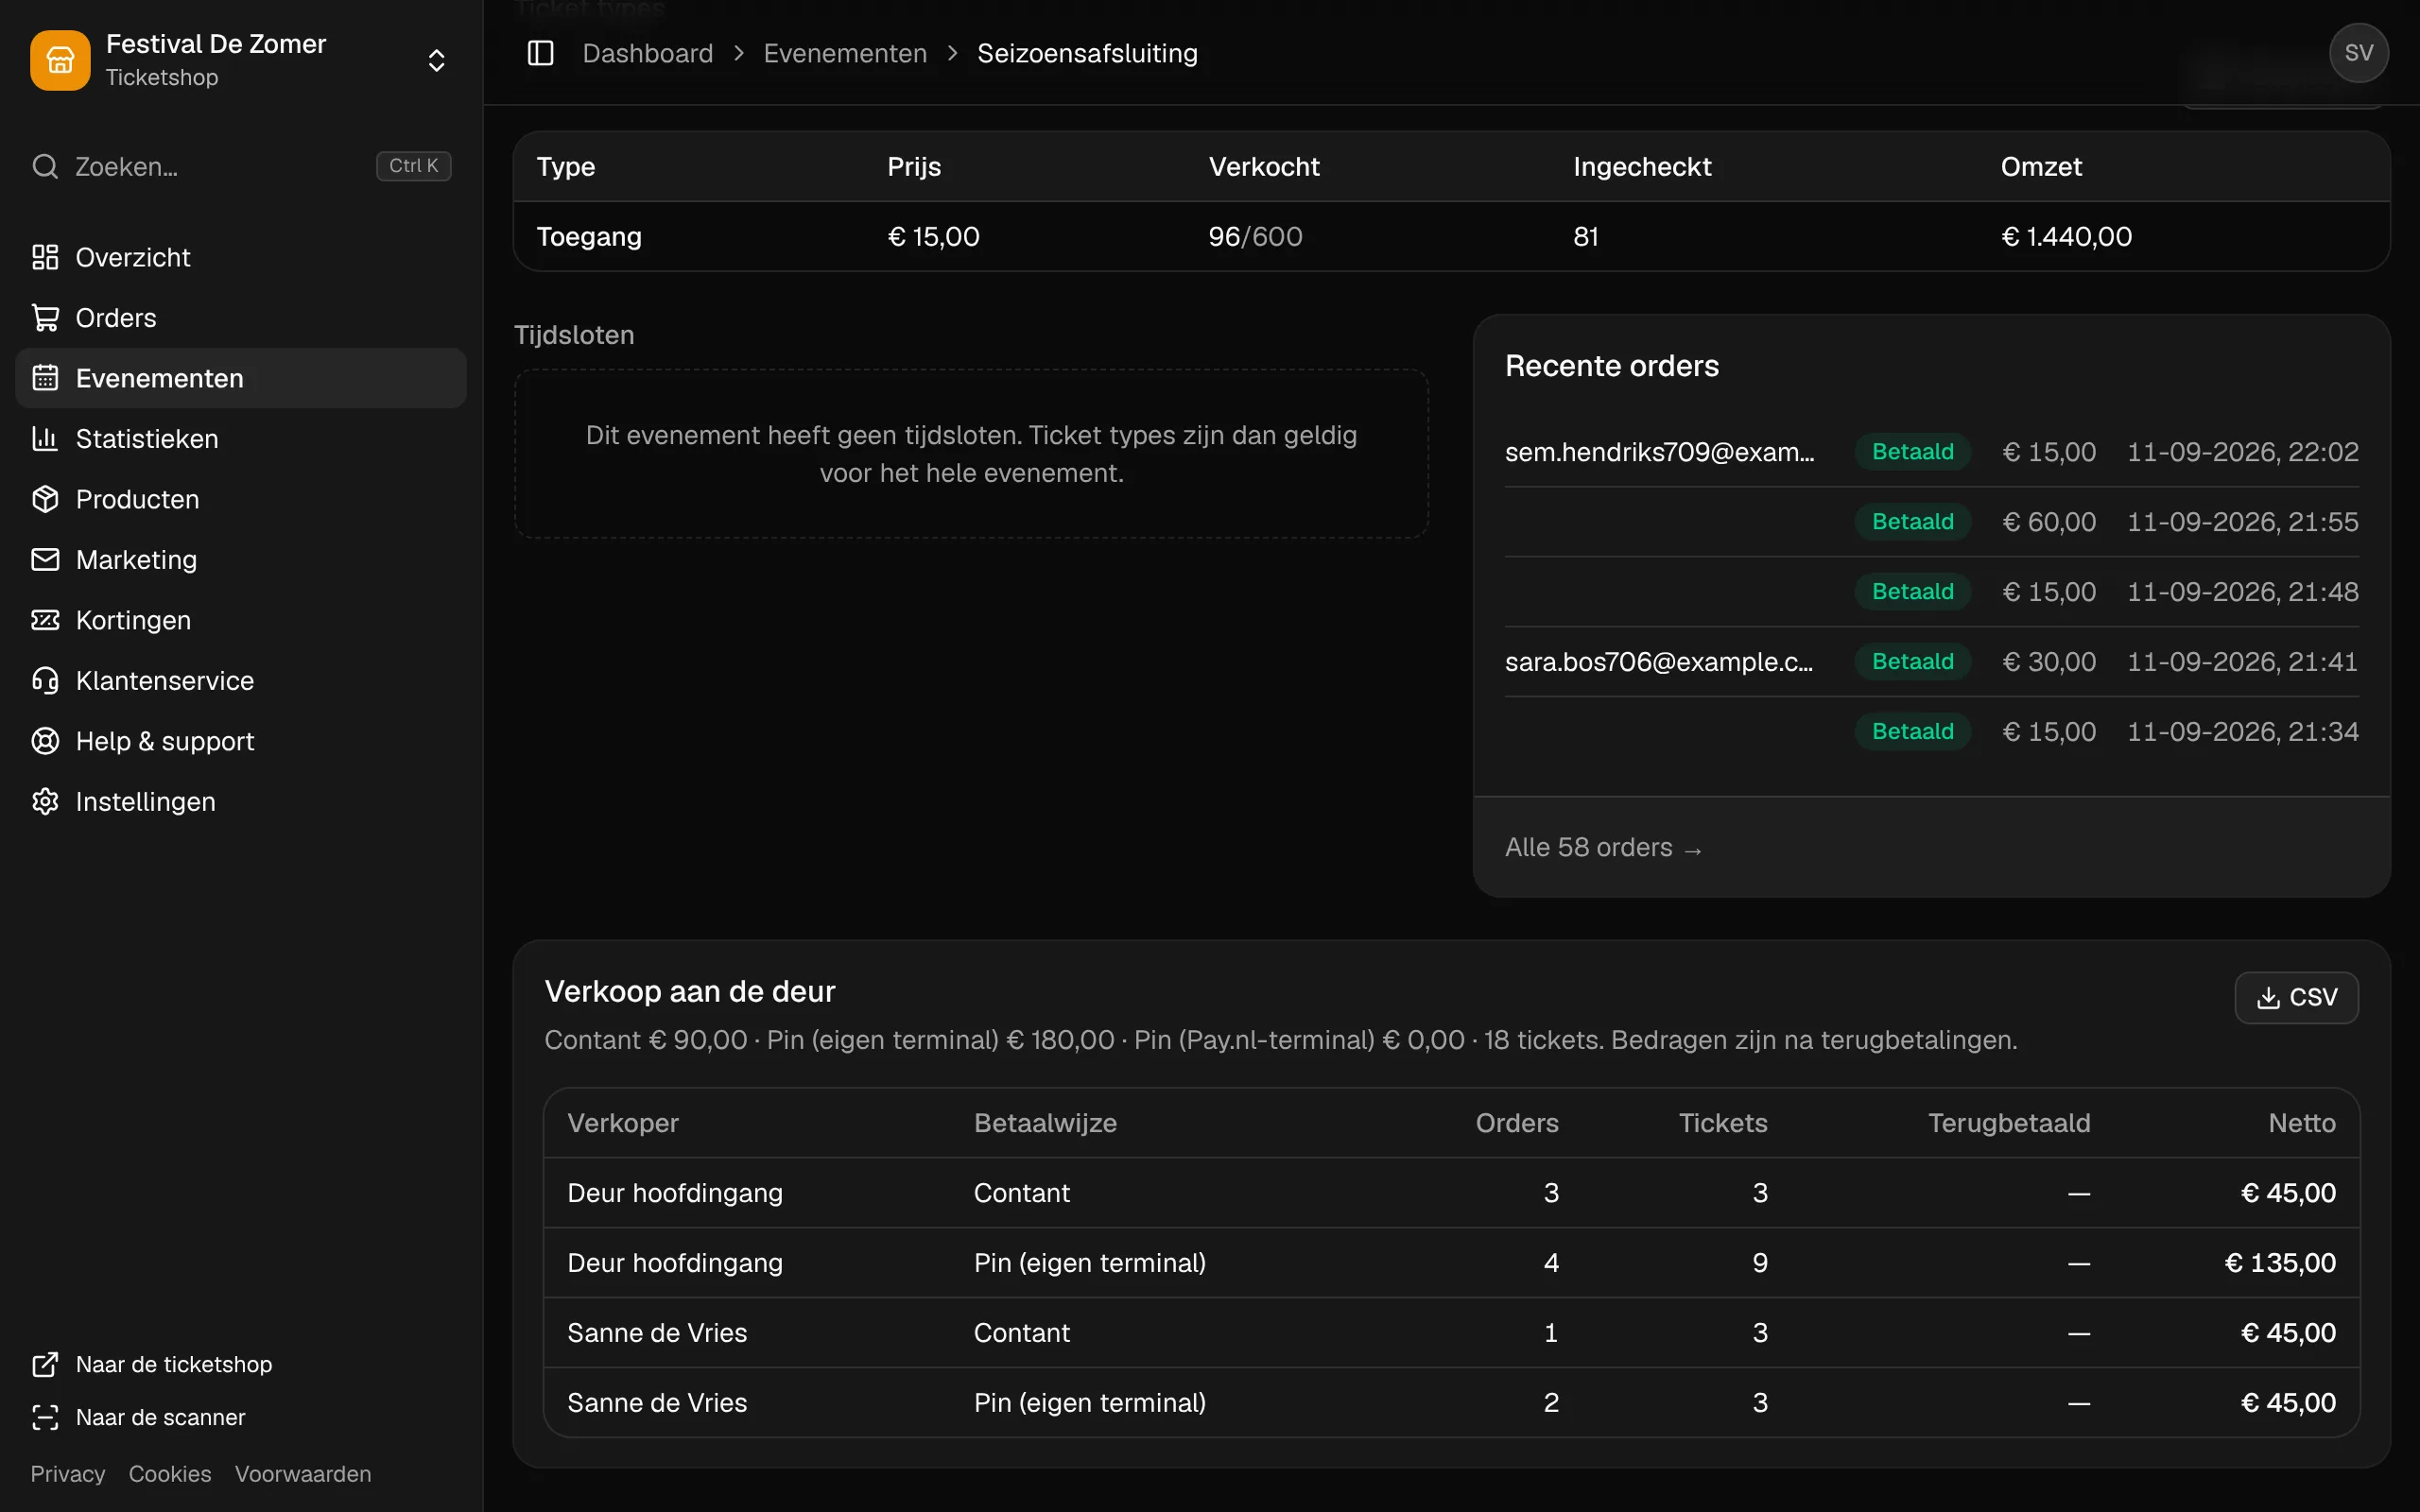Click the Evenementen calendar icon
The width and height of the screenshot is (2420, 1512).
pyautogui.click(x=45, y=378)
